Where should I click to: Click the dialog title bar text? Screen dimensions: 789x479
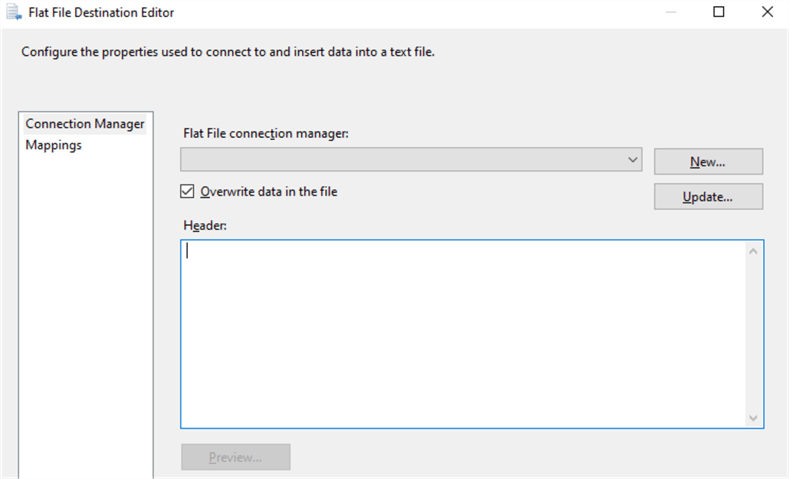coord(102,12)
